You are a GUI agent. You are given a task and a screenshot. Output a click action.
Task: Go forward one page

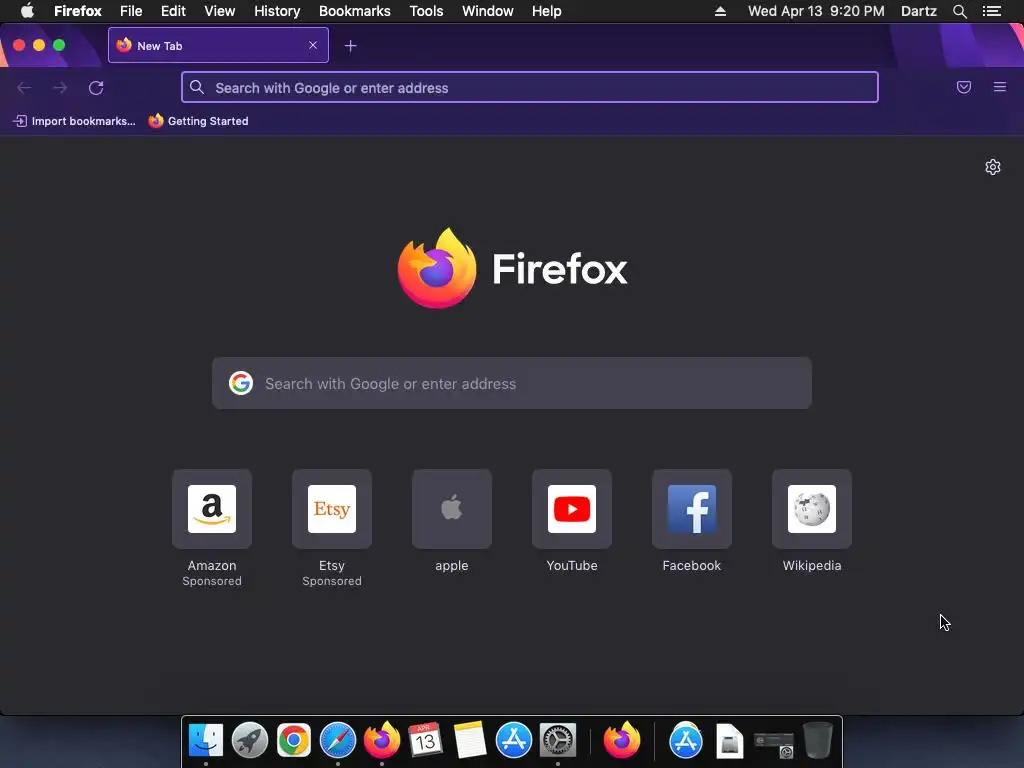[60, 88]
